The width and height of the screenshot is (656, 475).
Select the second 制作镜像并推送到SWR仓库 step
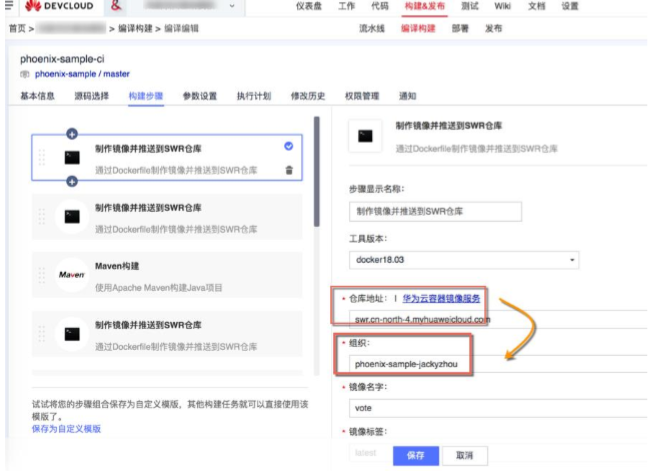pos(167,217)
